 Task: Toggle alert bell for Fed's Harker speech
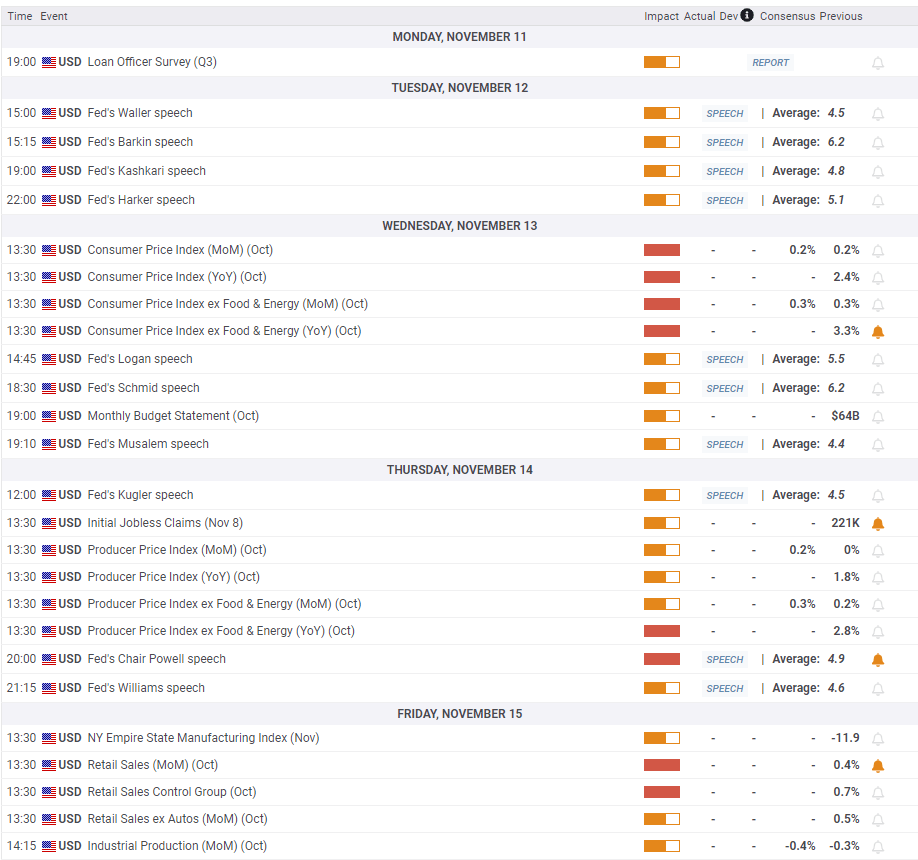click(878, 201)
